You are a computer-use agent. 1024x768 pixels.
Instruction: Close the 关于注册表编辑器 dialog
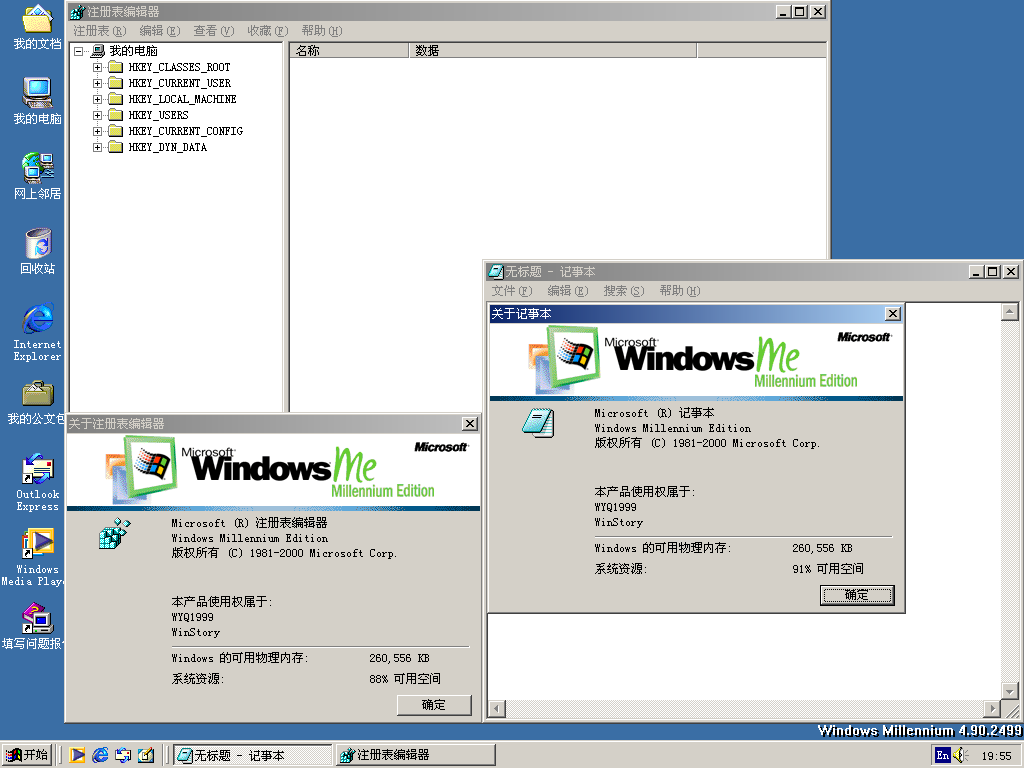[x=470, y=423]
